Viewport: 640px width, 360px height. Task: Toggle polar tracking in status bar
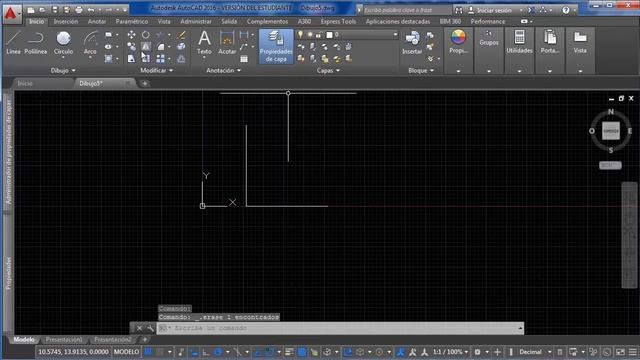[x=218, y=352]
